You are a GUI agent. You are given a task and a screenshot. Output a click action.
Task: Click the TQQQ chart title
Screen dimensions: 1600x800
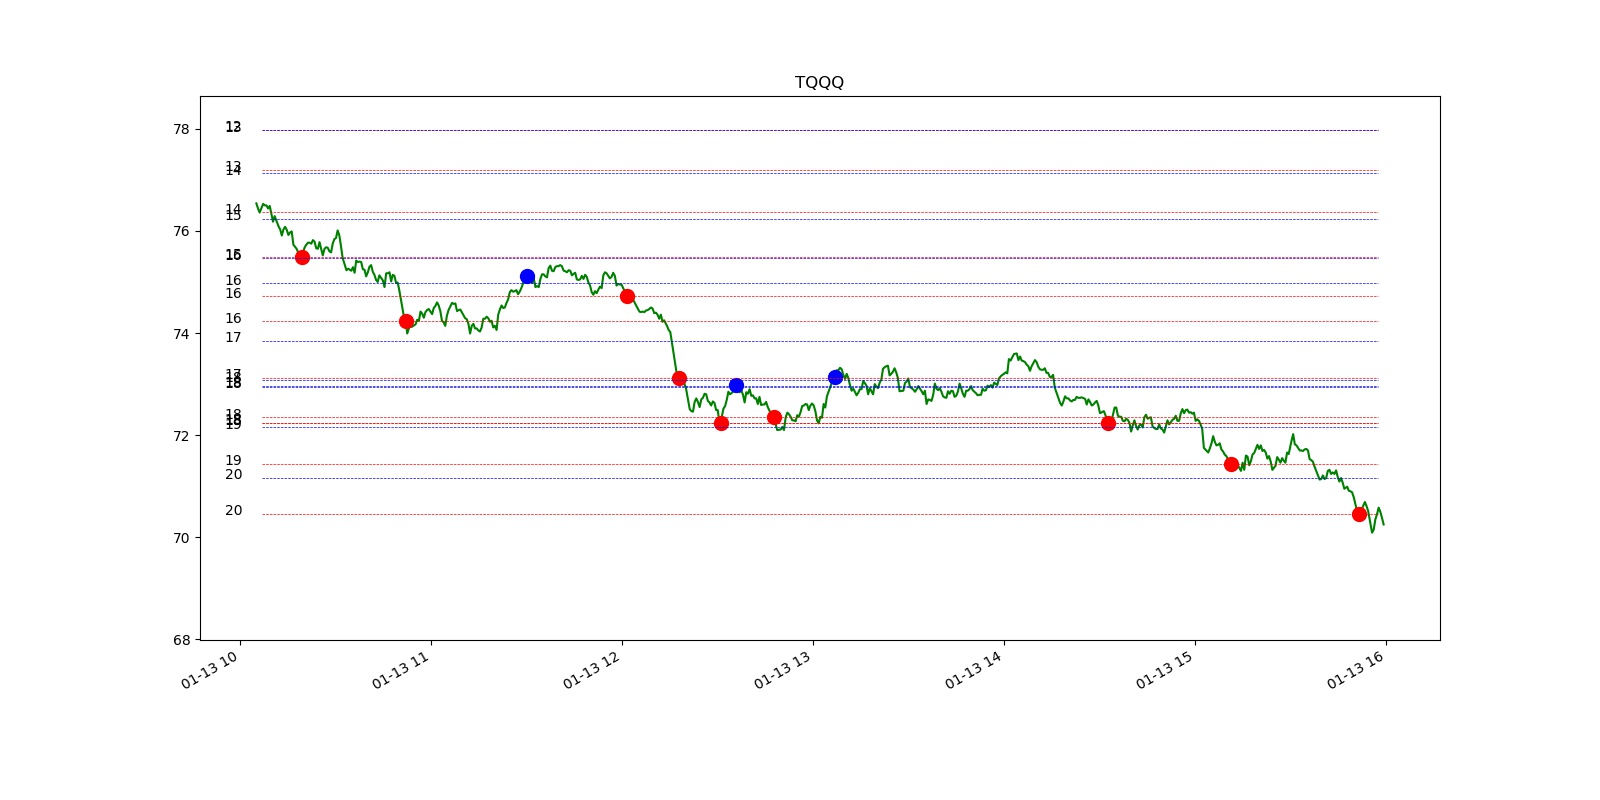click(x=819, y=82)
